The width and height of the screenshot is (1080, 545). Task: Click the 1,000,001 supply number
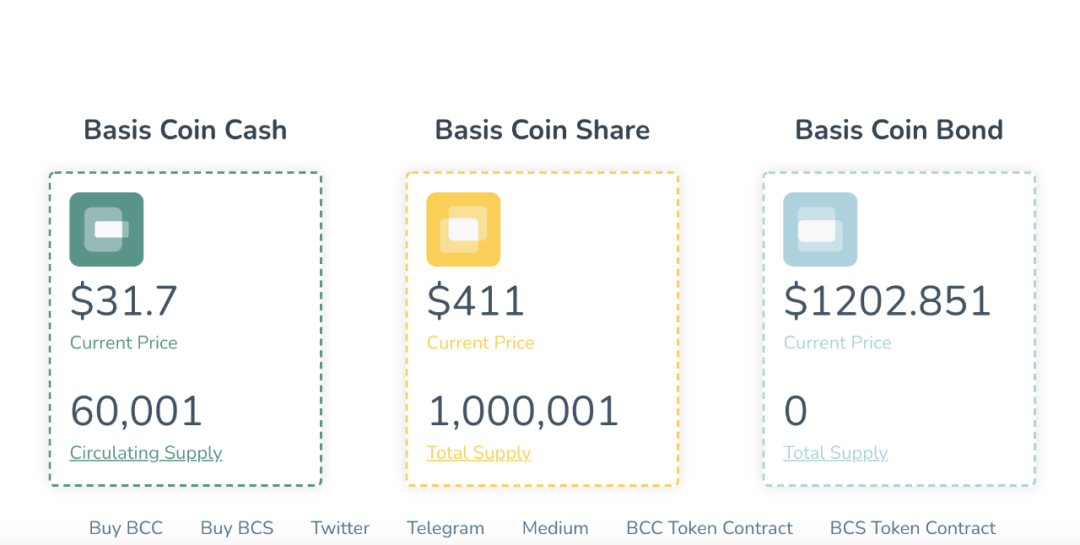(523, 411)
